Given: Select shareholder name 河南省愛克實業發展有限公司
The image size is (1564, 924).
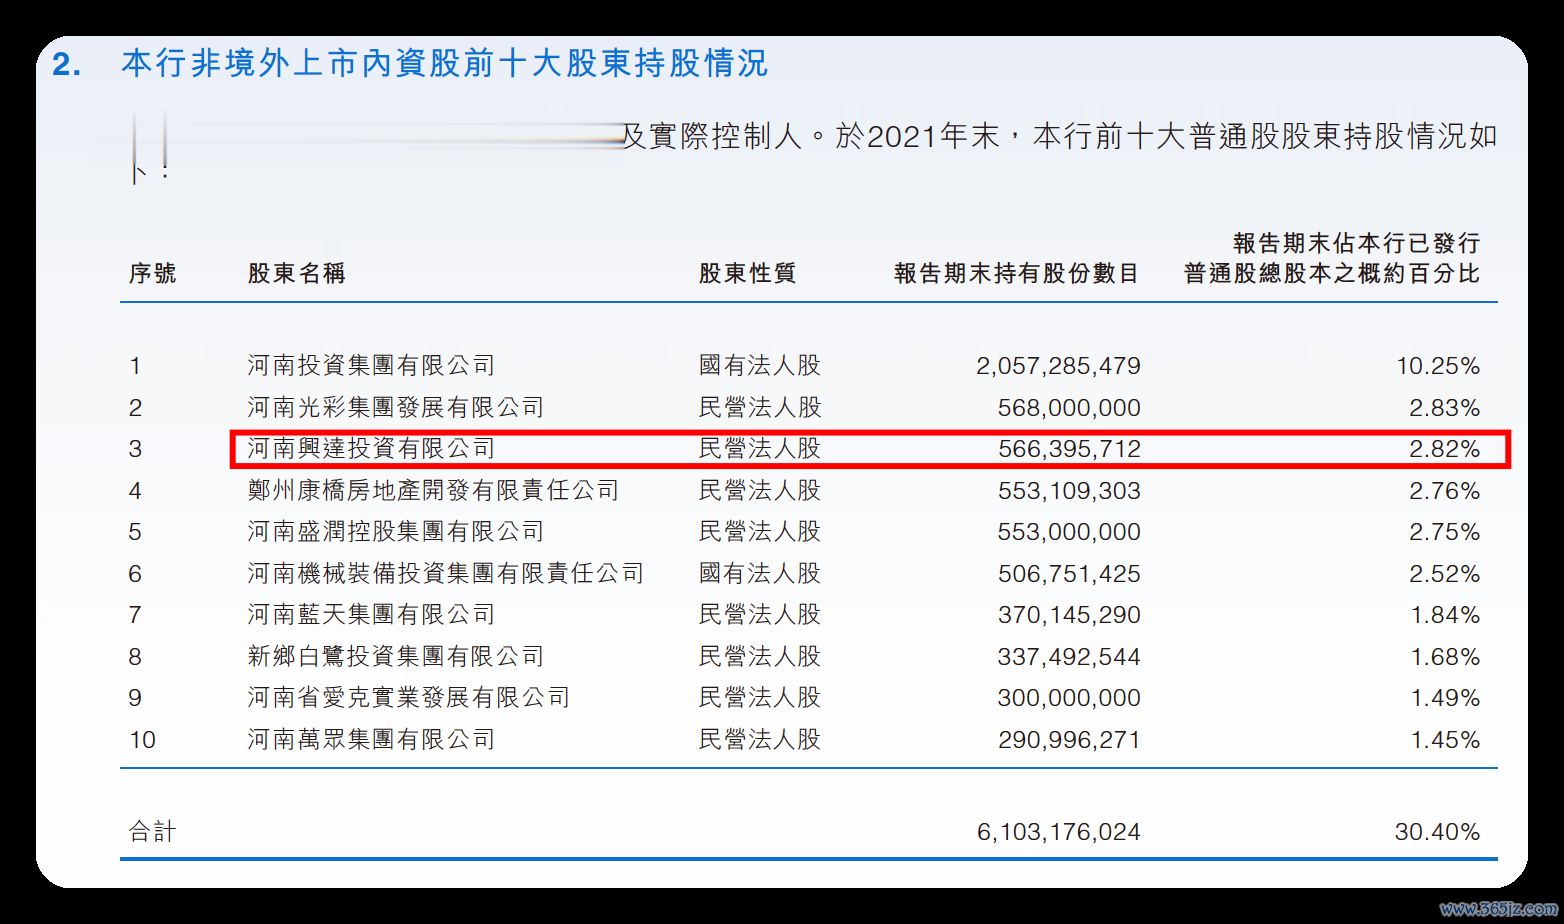Looking at the screenshot, I should (409, 698).
